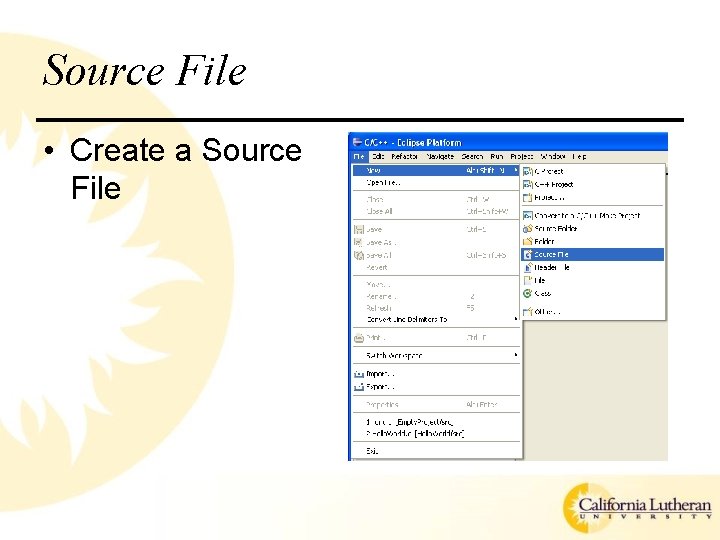
Task: Click the Source Folder icon
Action: (528, 229)
